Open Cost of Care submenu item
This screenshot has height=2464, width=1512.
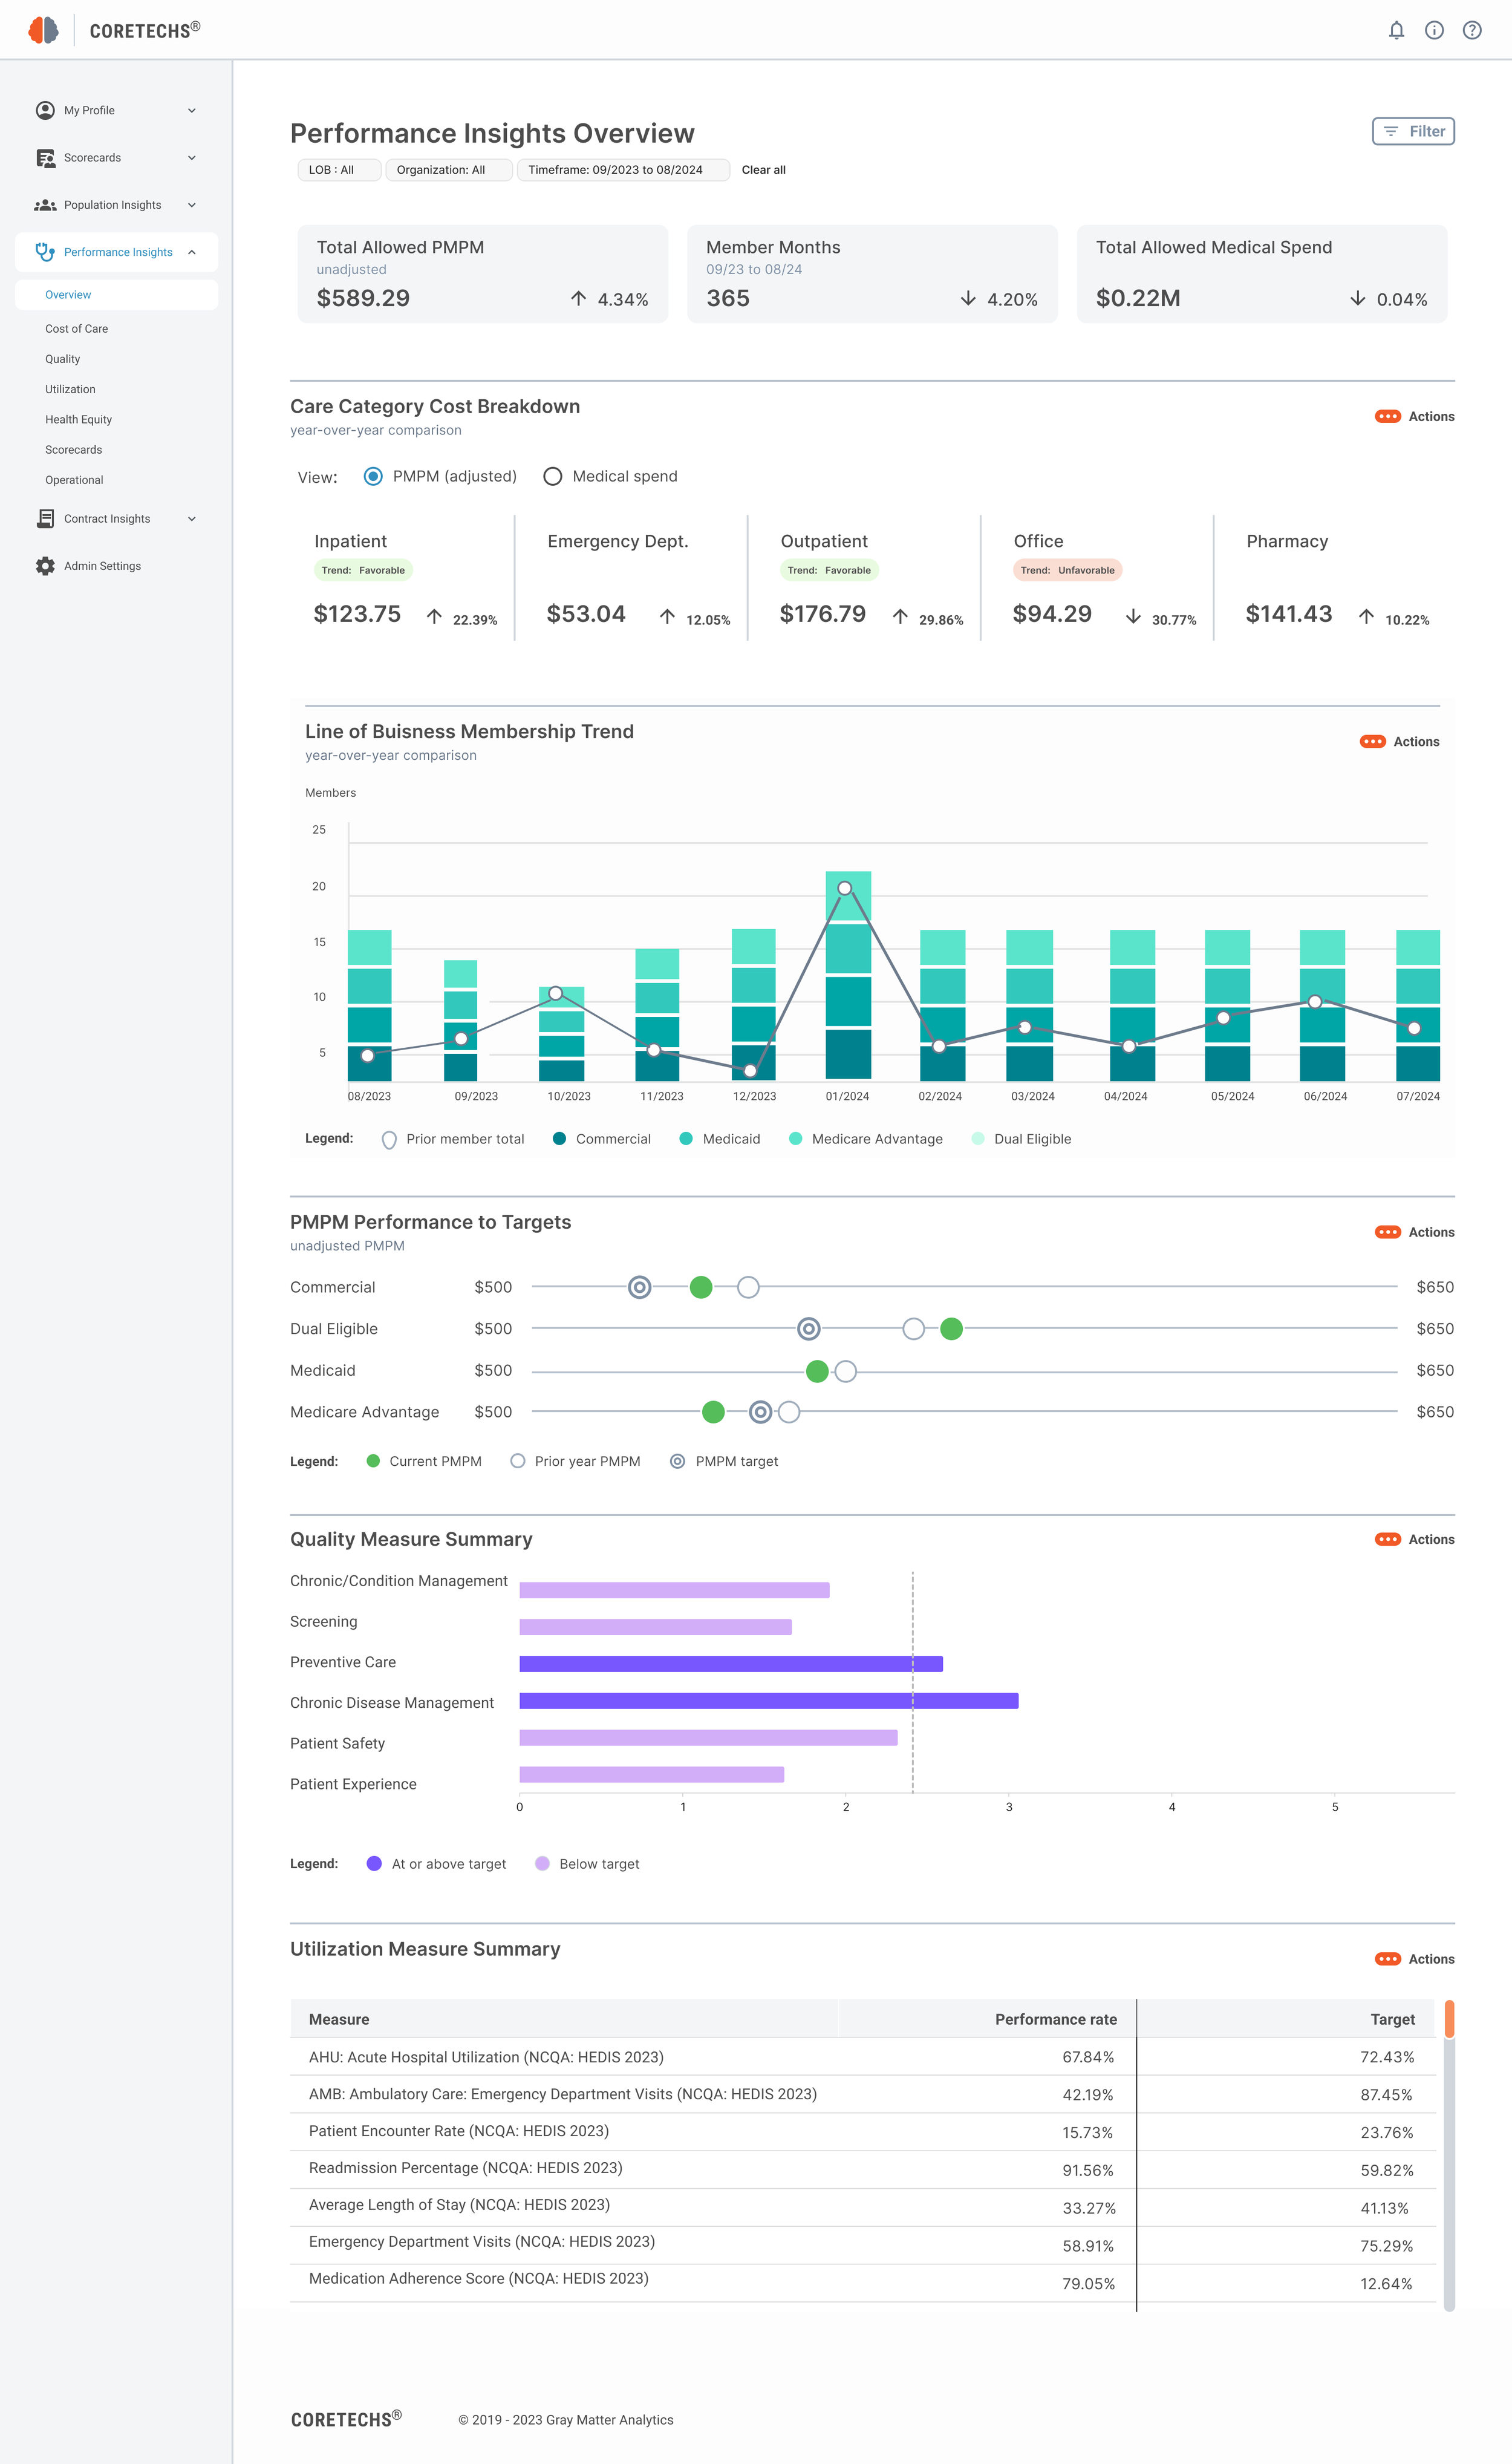click(x=76, y=329)
